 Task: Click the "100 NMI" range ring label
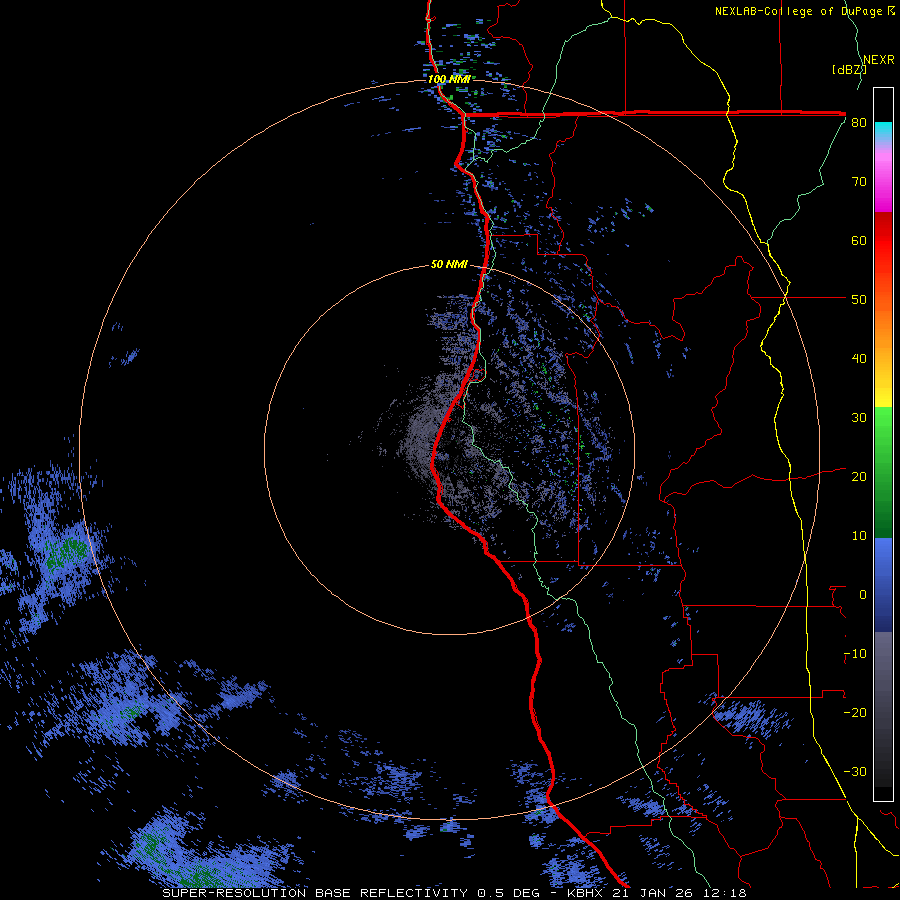[x=449, y=79]
